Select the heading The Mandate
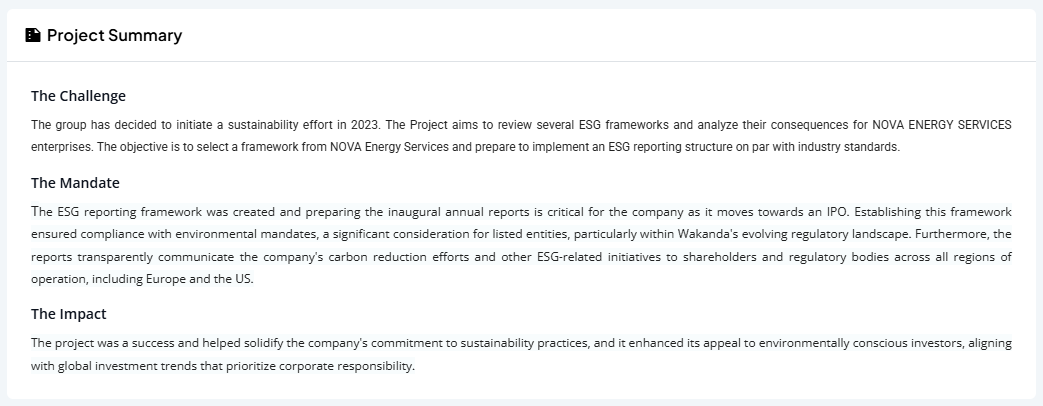This screenshot has height=406, width=1043. (75, 183)
